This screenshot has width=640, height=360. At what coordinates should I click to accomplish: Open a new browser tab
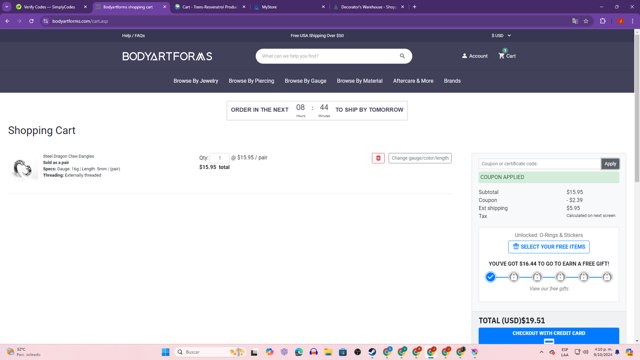414,7
